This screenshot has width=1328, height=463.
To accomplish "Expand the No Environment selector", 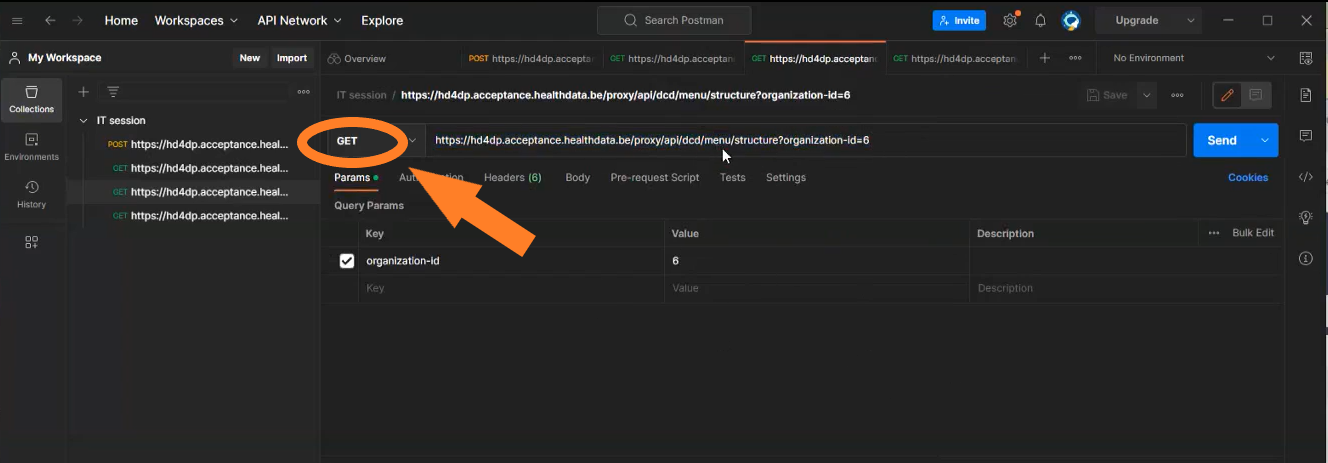I will [1194, 58].
